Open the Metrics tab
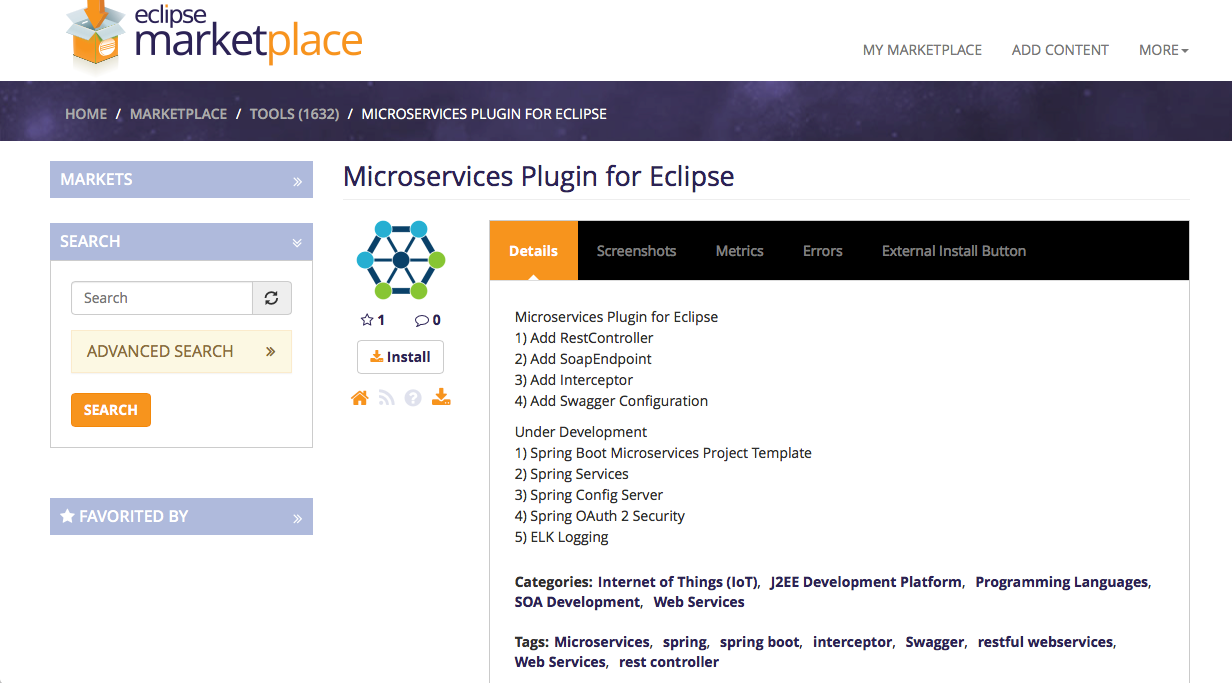Image resolution: width=1232 pixels, height=683 pixels. [x=740, y=250]
